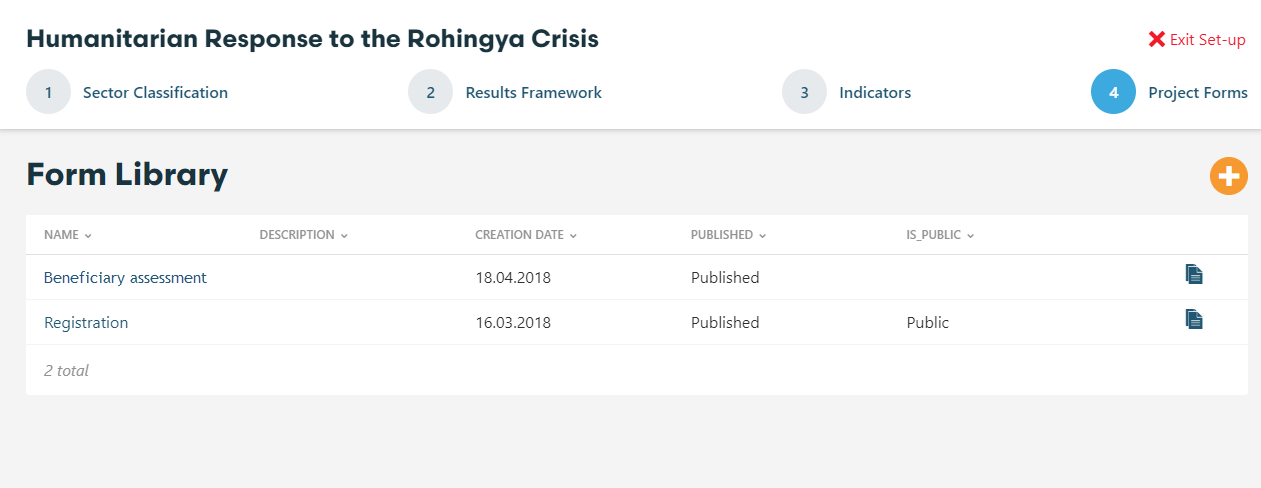
Task: Go to Sector Classification step
Action: (x=155, y=93)
